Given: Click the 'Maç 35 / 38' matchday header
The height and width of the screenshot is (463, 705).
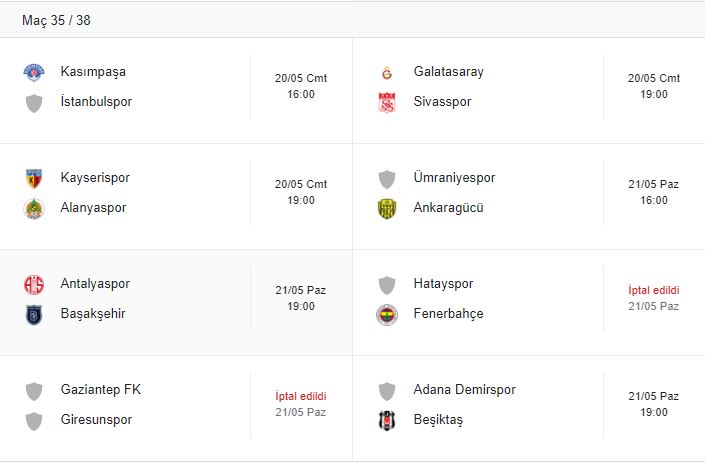Looking at the screenshot, I should (x=56, y=20).
